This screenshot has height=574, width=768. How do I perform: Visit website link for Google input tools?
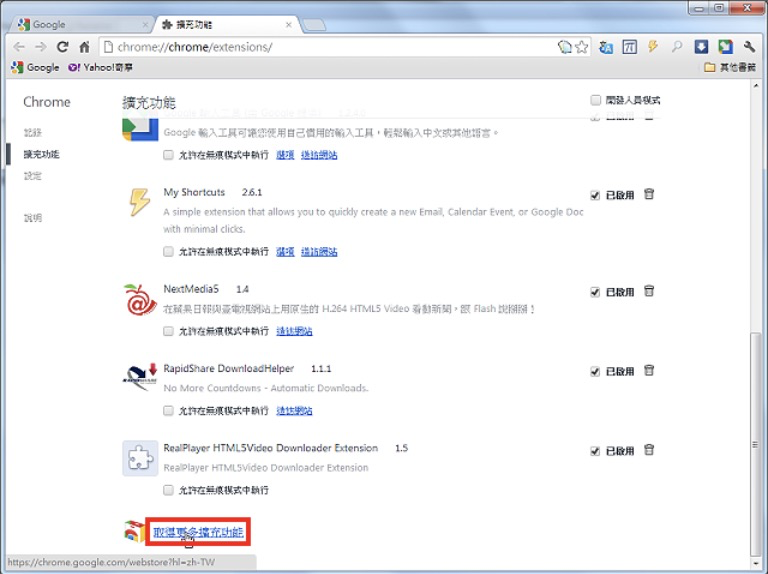click(x=319, y=155)
